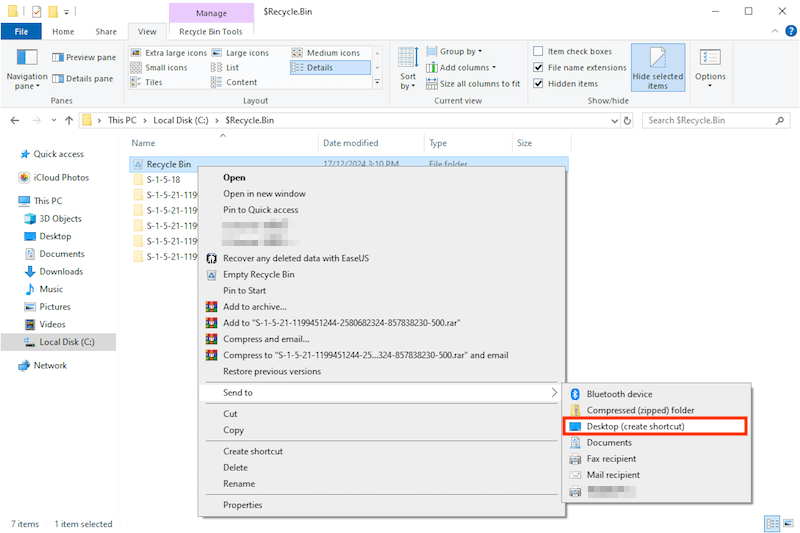Expand the Send to submenu
This screenshot has height=533, width=800.
coord(381,392)
